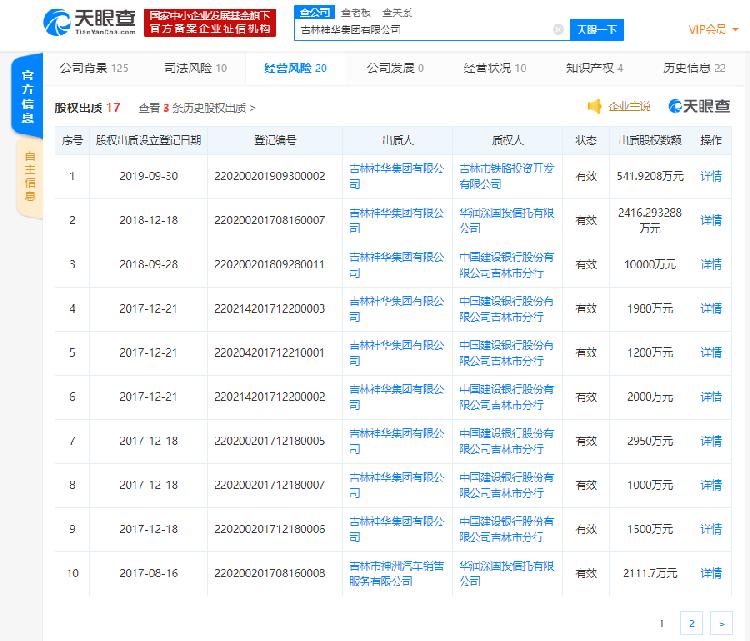Switch to 官方信息 side tab

(28, 96)
